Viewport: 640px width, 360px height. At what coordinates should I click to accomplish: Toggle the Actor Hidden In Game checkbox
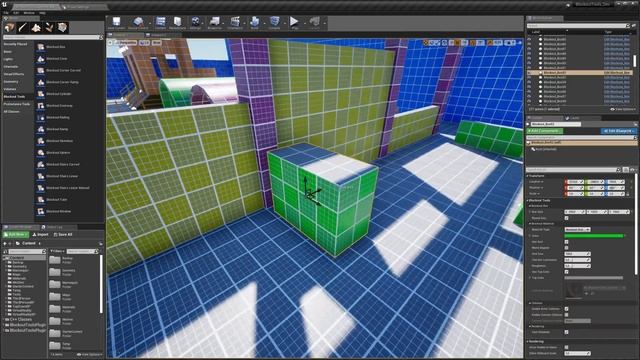[566, 347]
